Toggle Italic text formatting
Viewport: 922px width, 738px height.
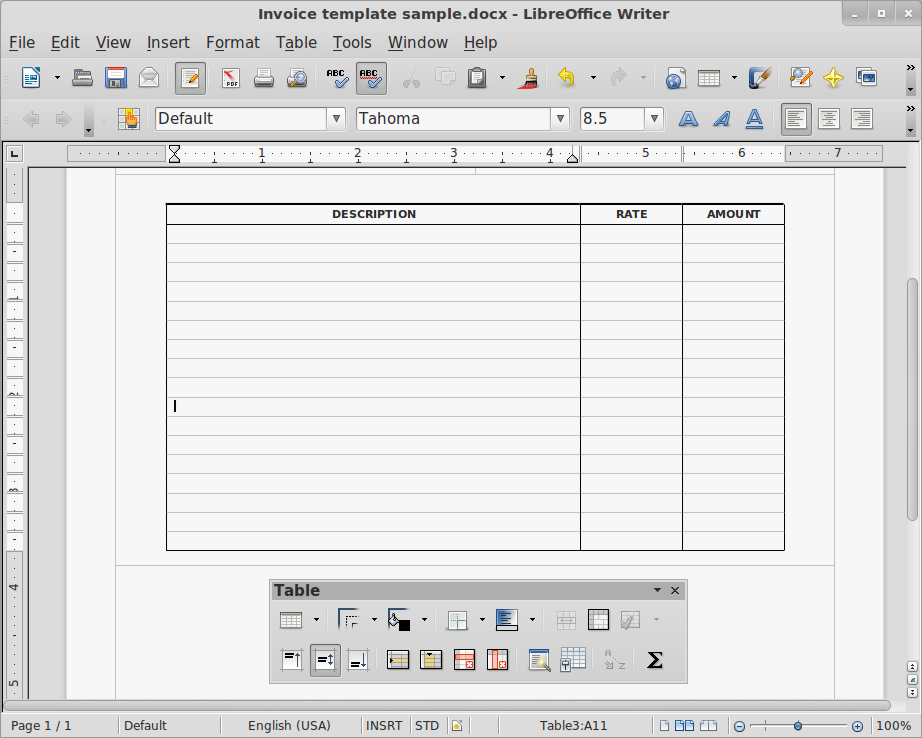click(x=721, y=119)
